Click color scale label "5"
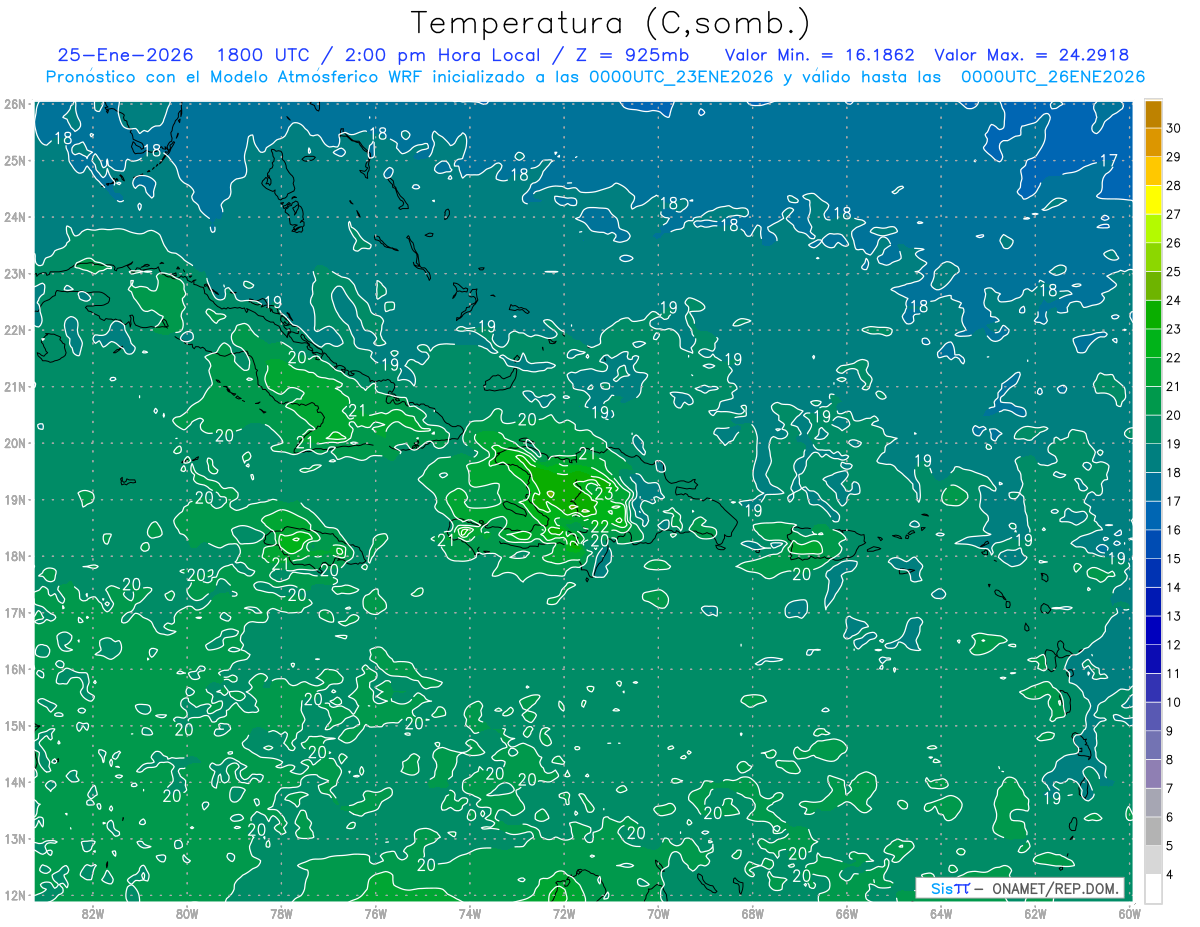 [x=1171, y=846]
